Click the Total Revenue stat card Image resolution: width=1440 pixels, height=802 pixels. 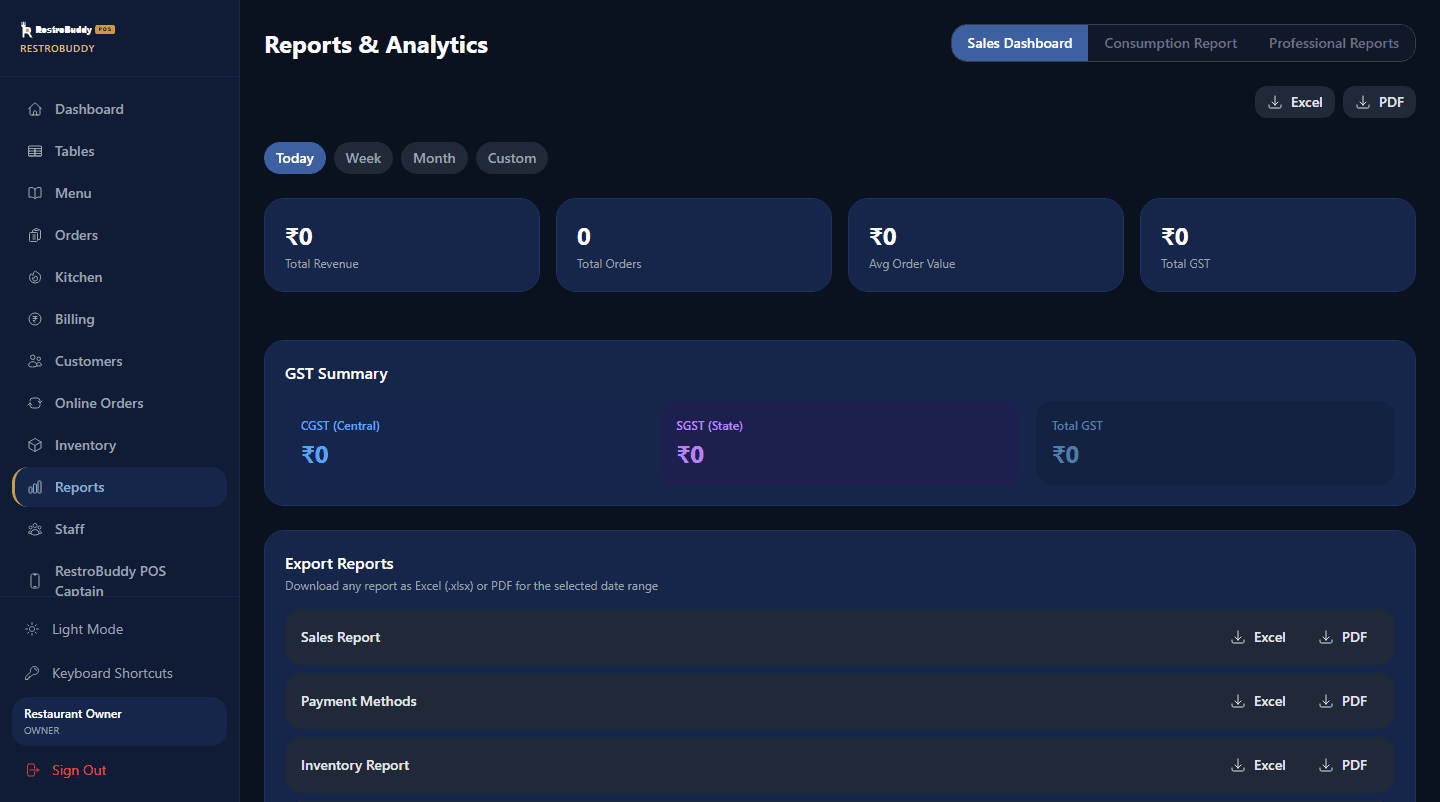(x=402, y=245)
